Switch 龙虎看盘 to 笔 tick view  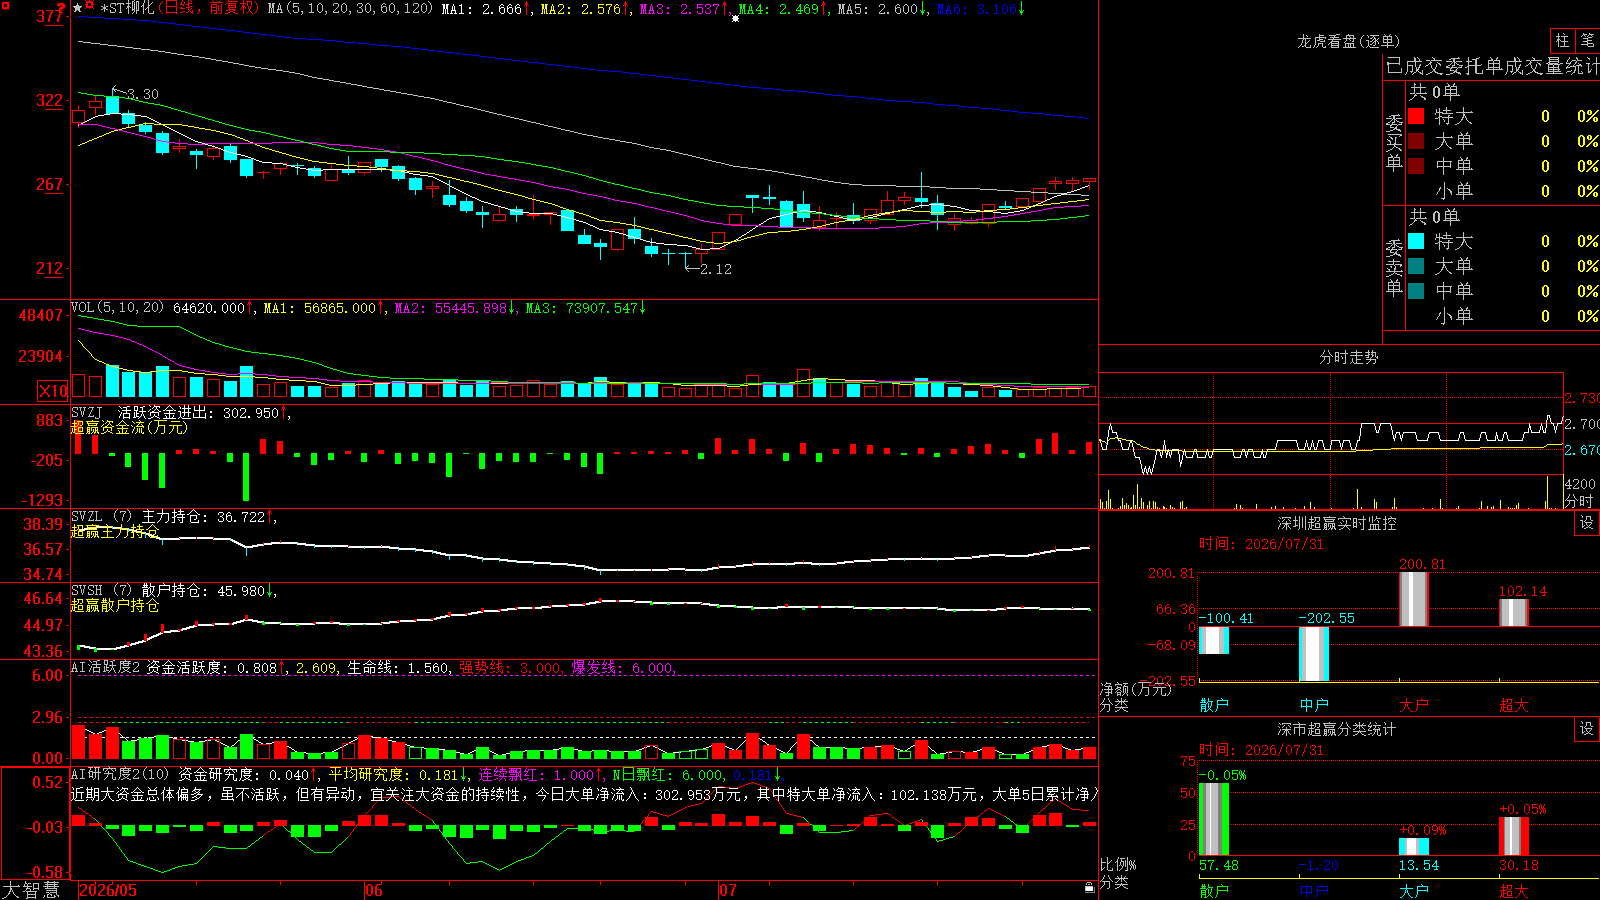[x=1587, y=40]
